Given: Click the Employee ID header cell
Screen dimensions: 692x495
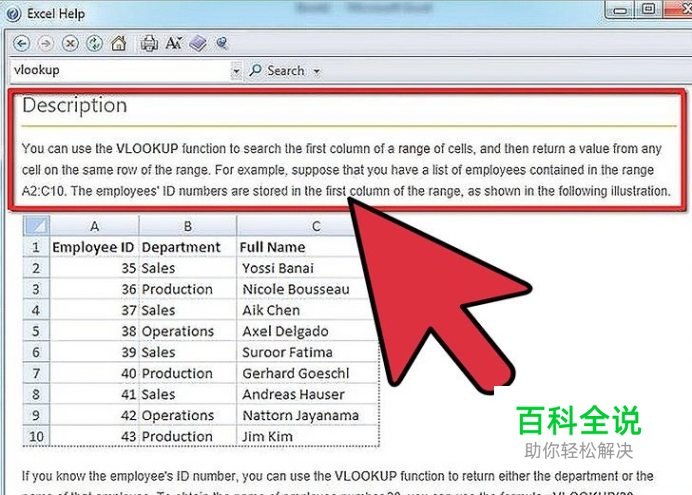Looking at the screenshot, I should pyautogui.click(x=93, y=248).
